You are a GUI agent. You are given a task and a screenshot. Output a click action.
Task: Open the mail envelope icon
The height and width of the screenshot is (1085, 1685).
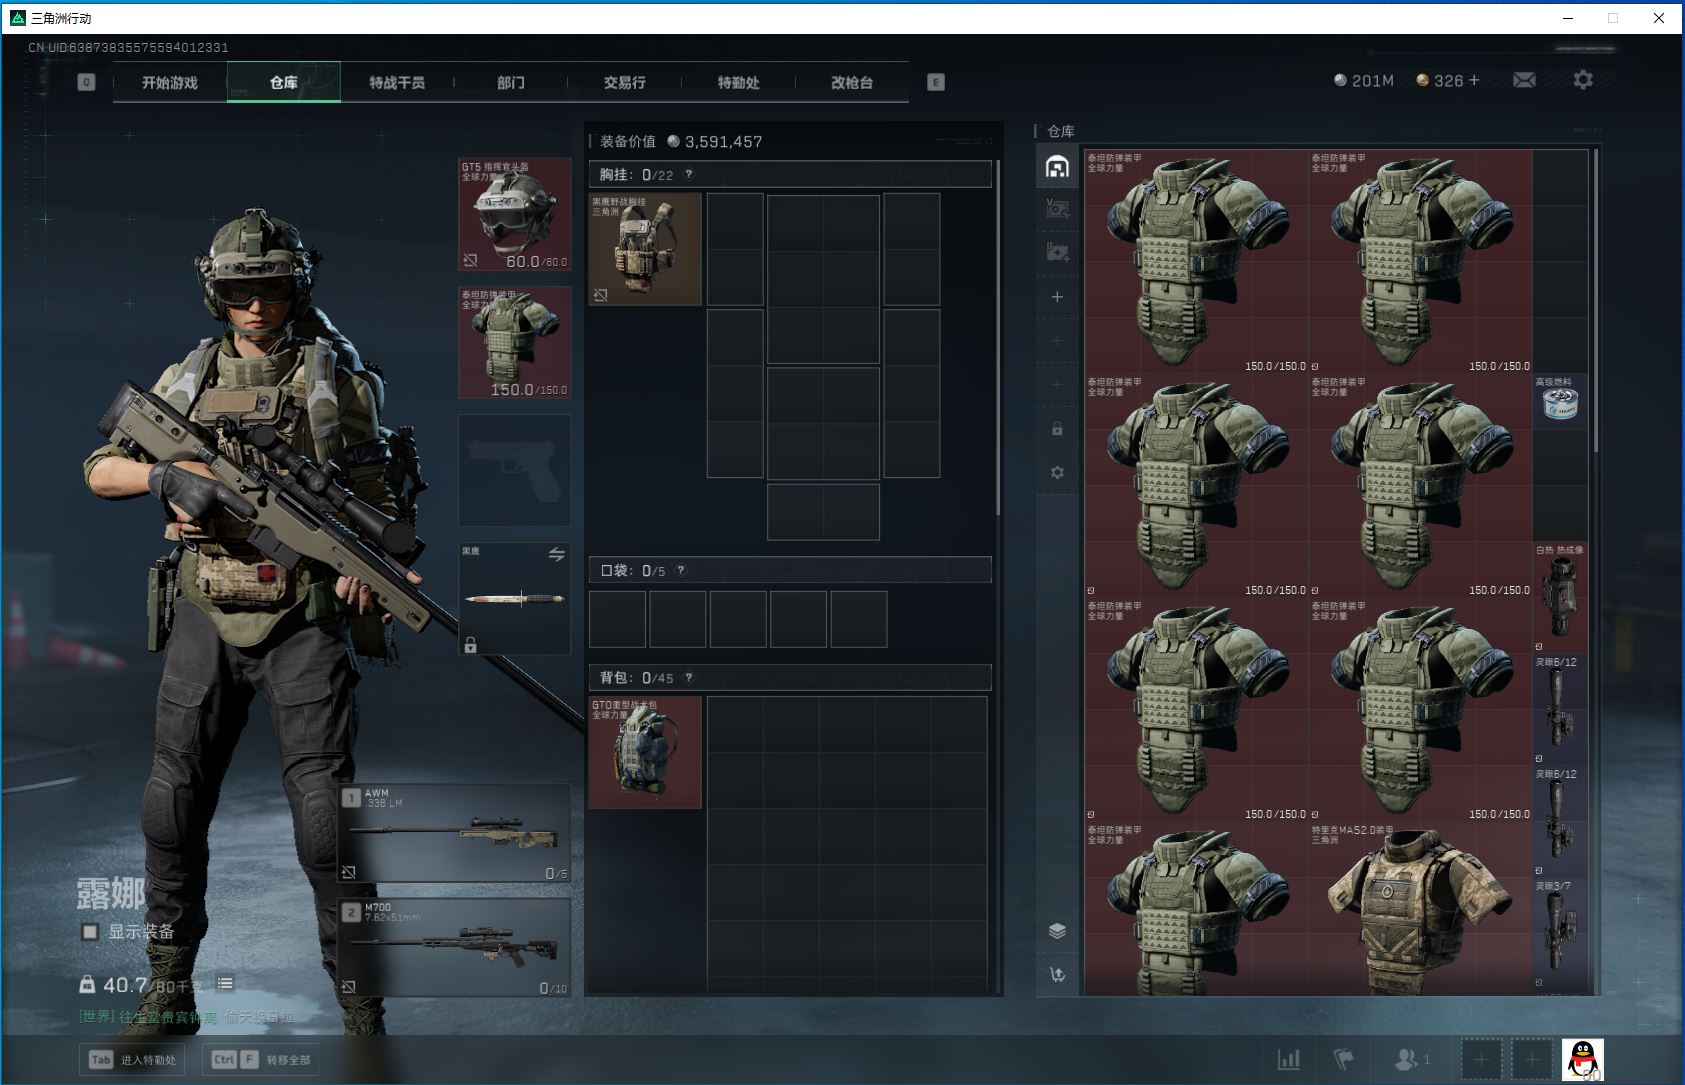[1524, 80]
